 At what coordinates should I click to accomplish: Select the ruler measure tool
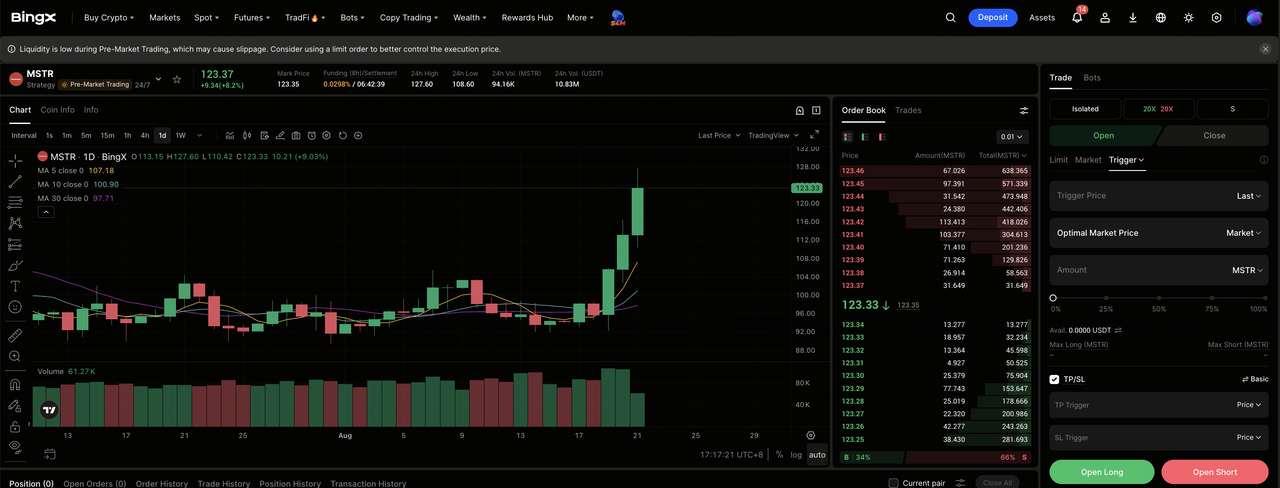point(15,335)
